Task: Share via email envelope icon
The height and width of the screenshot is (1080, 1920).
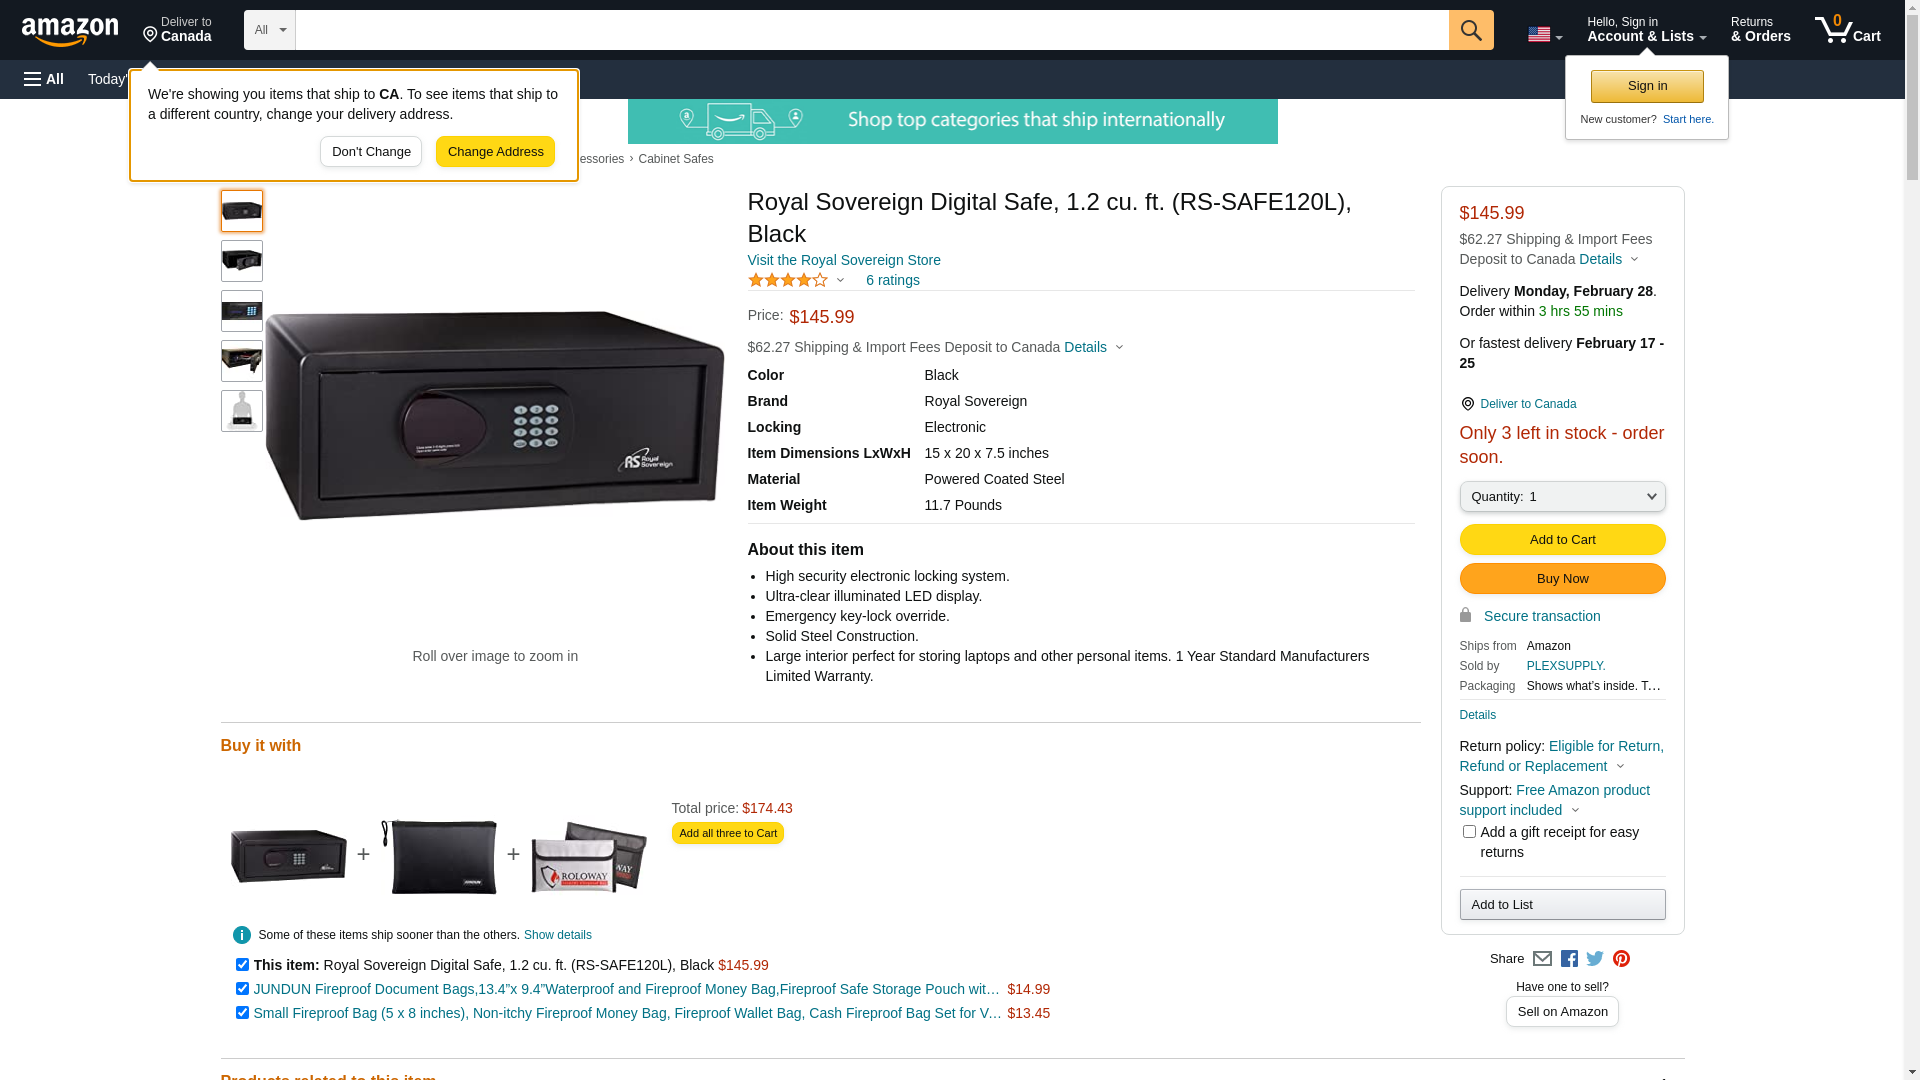Action: (x=1542, y=959)
